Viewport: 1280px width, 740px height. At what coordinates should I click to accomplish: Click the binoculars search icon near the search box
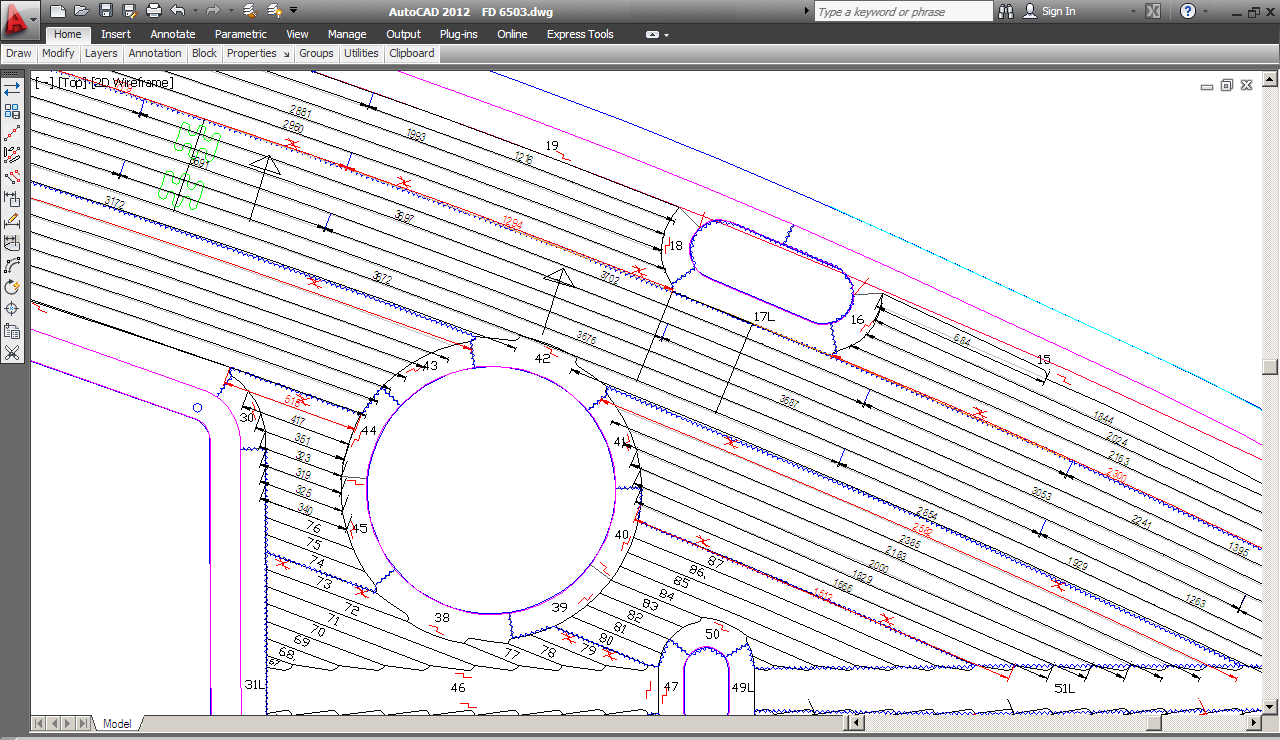[x=1005, y=11]
